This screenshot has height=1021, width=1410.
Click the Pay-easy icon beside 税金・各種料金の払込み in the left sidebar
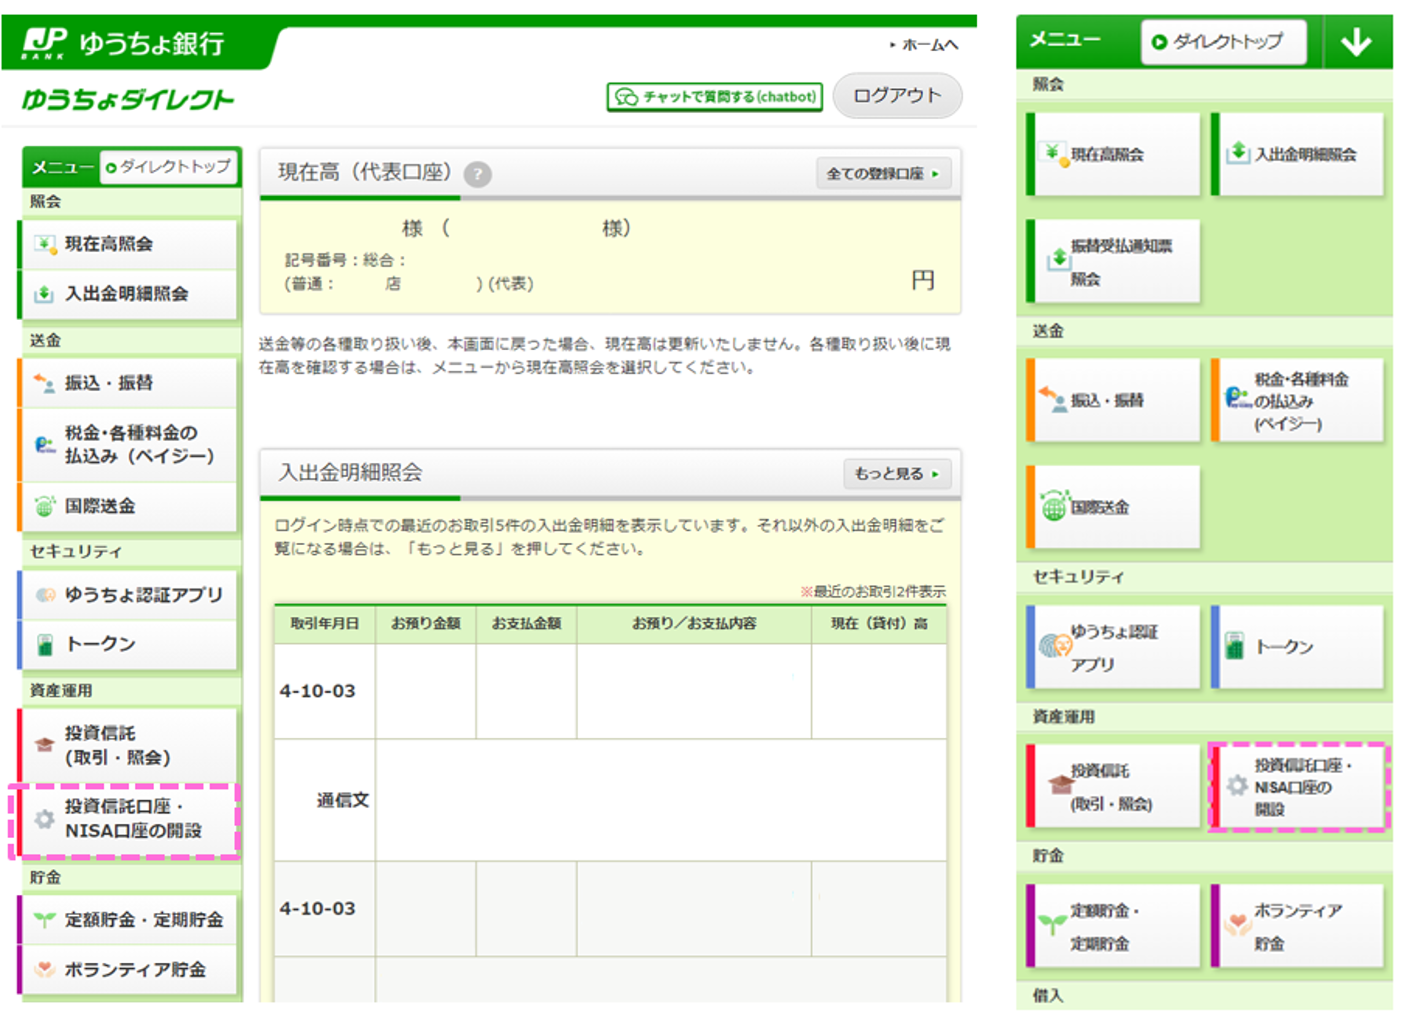tap(45, 445)
